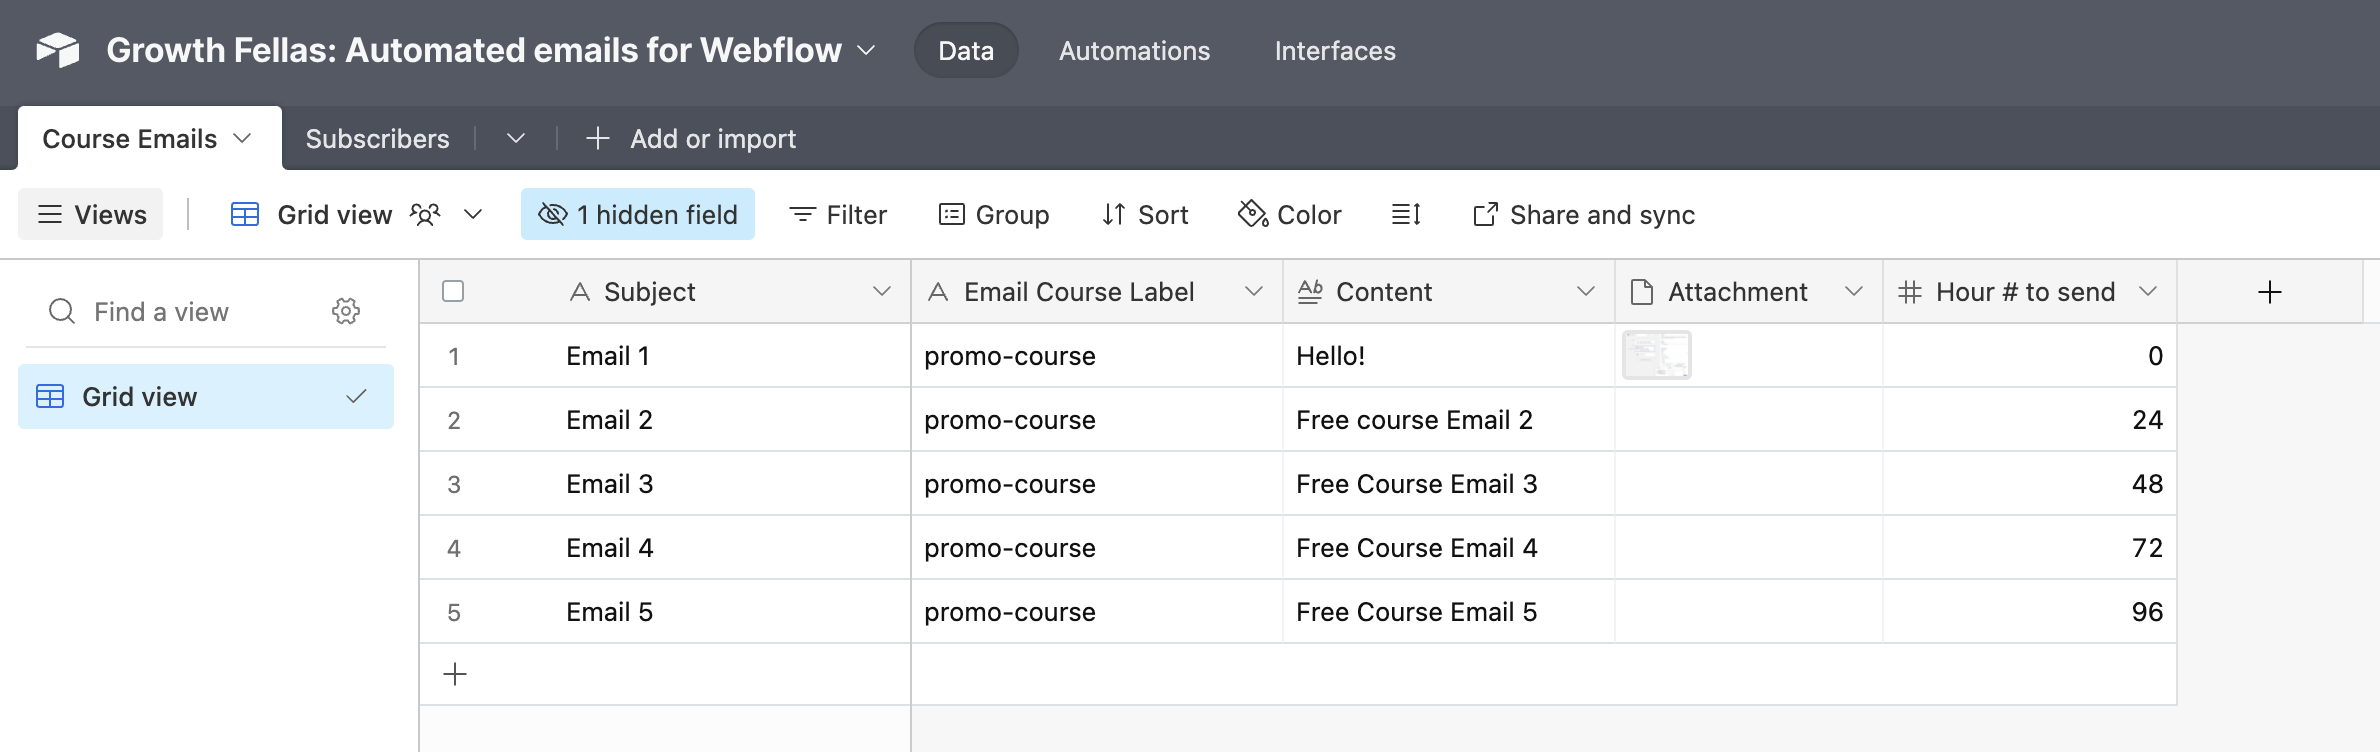
Task: Open the Color options
Action: tap(1290, 214)
